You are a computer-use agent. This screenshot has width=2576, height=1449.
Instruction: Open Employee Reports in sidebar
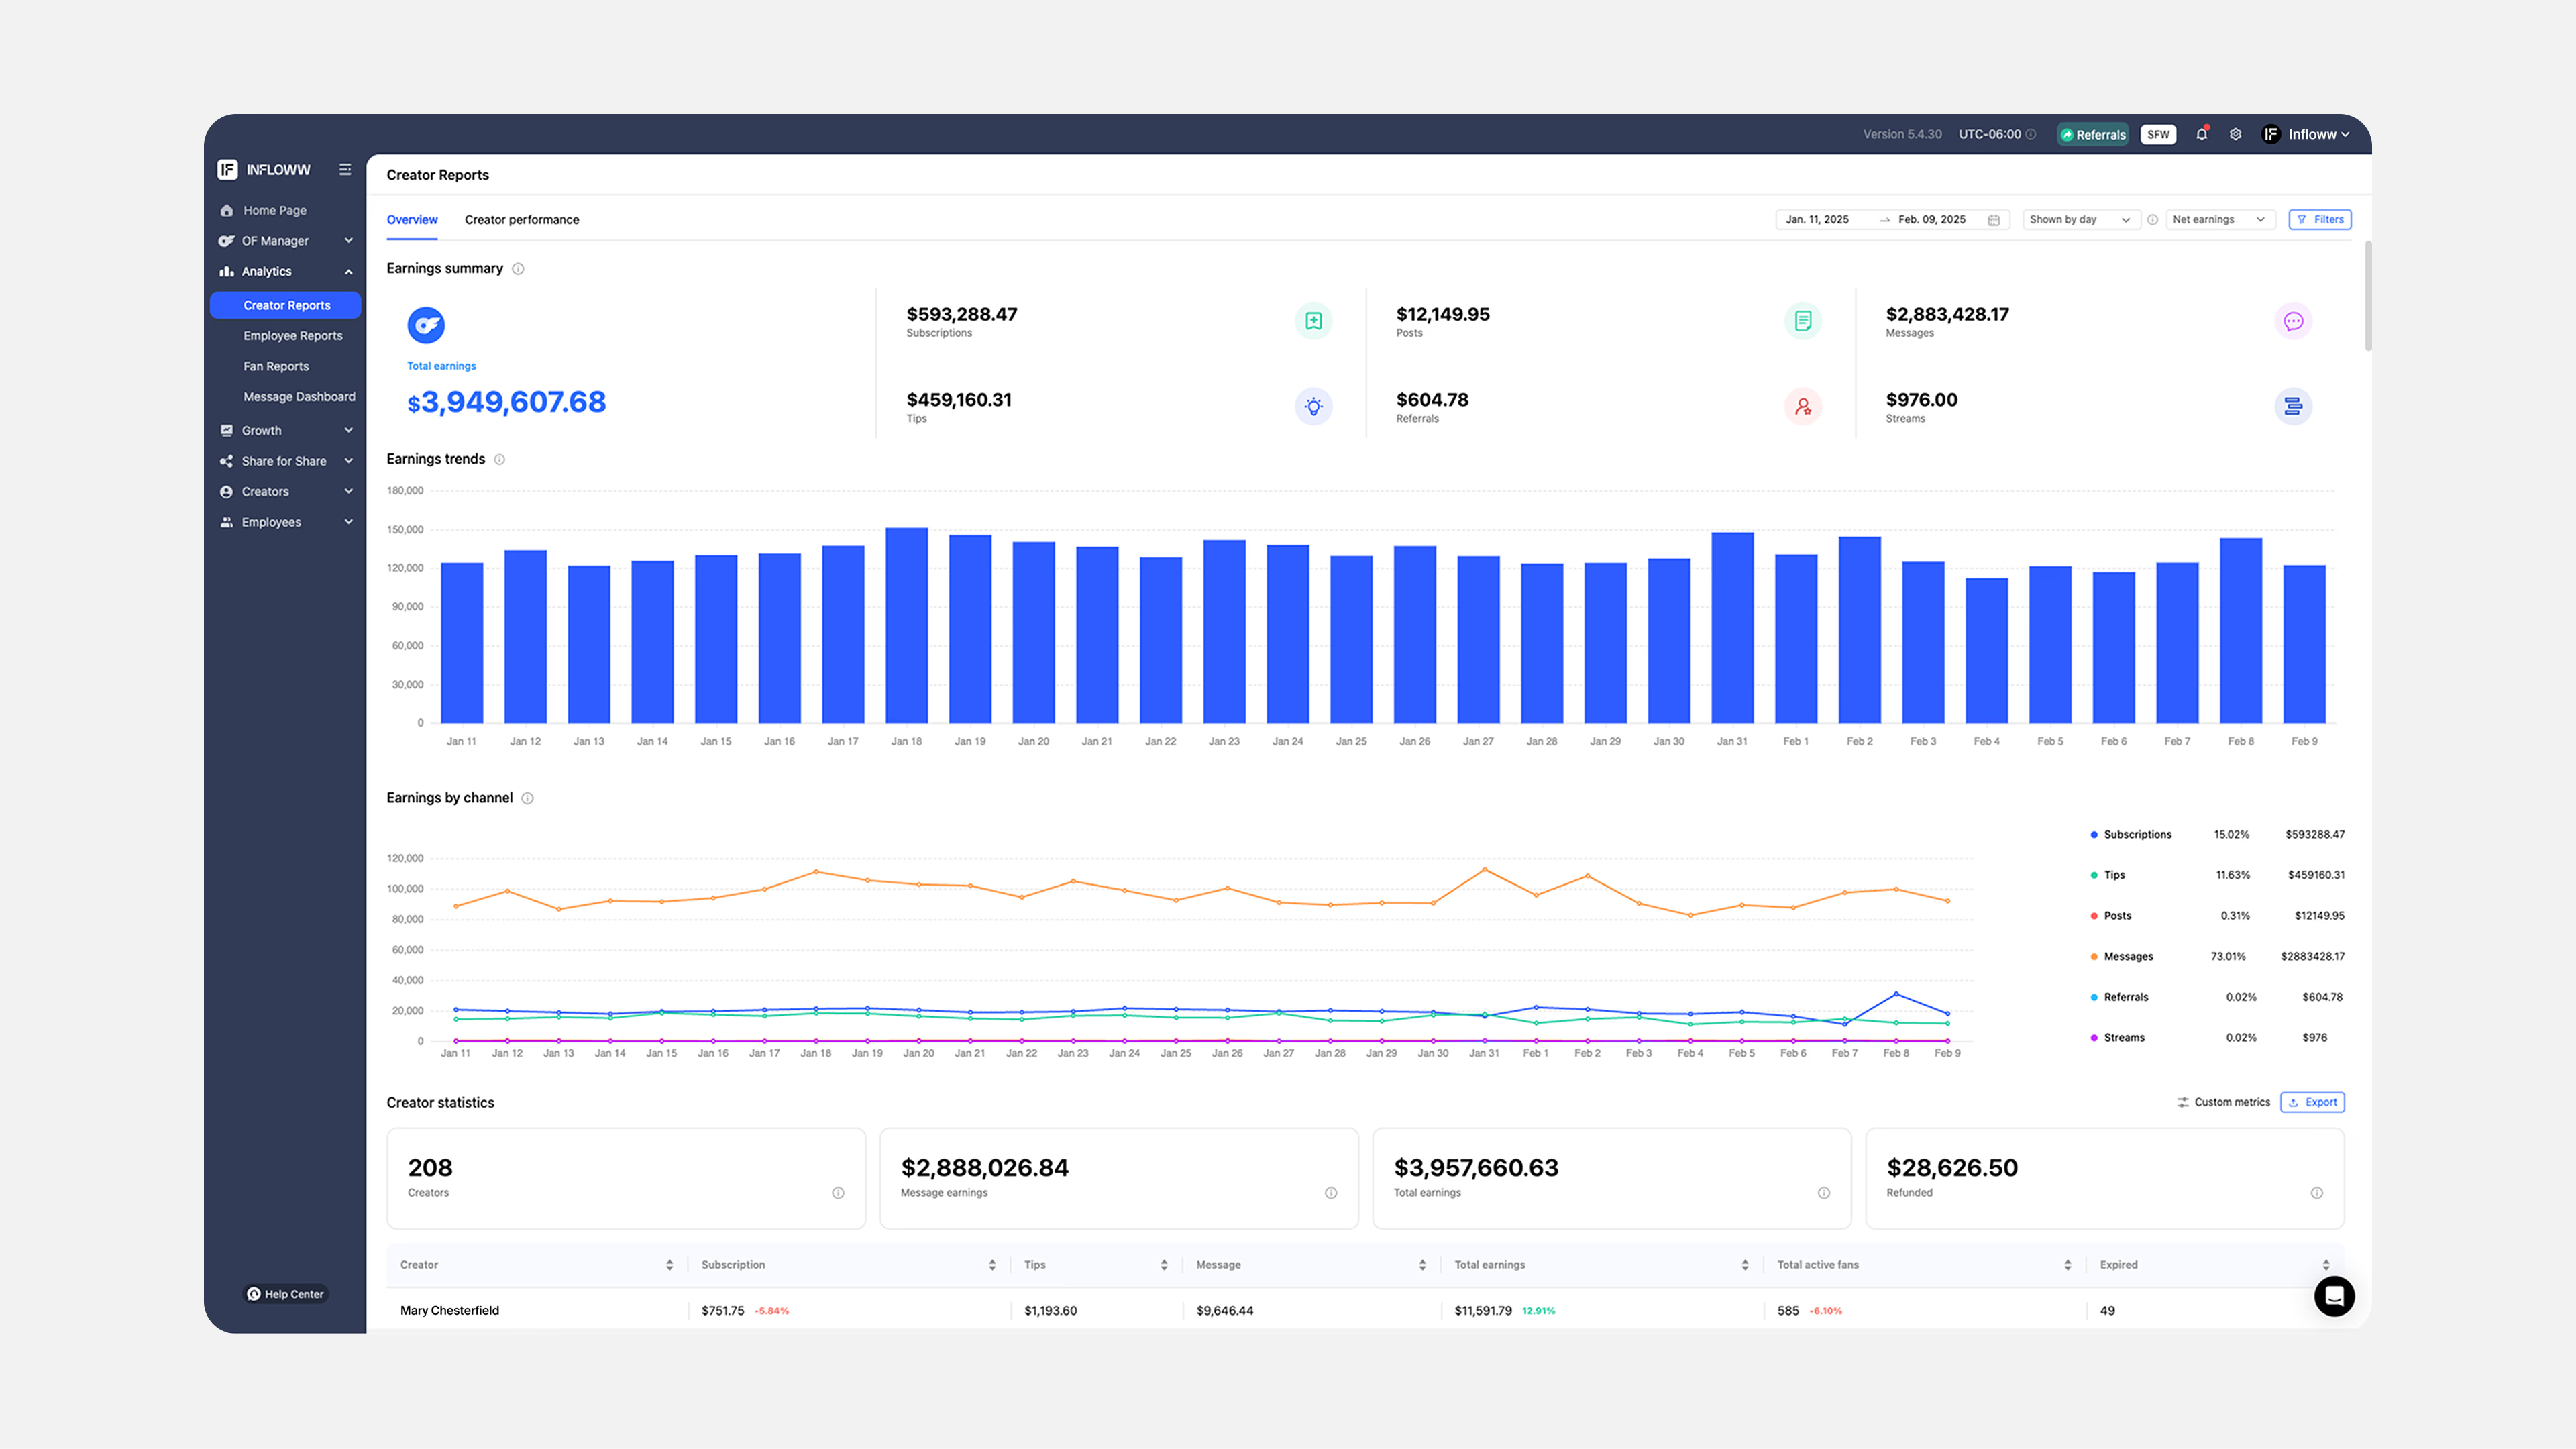pos(292,336)
